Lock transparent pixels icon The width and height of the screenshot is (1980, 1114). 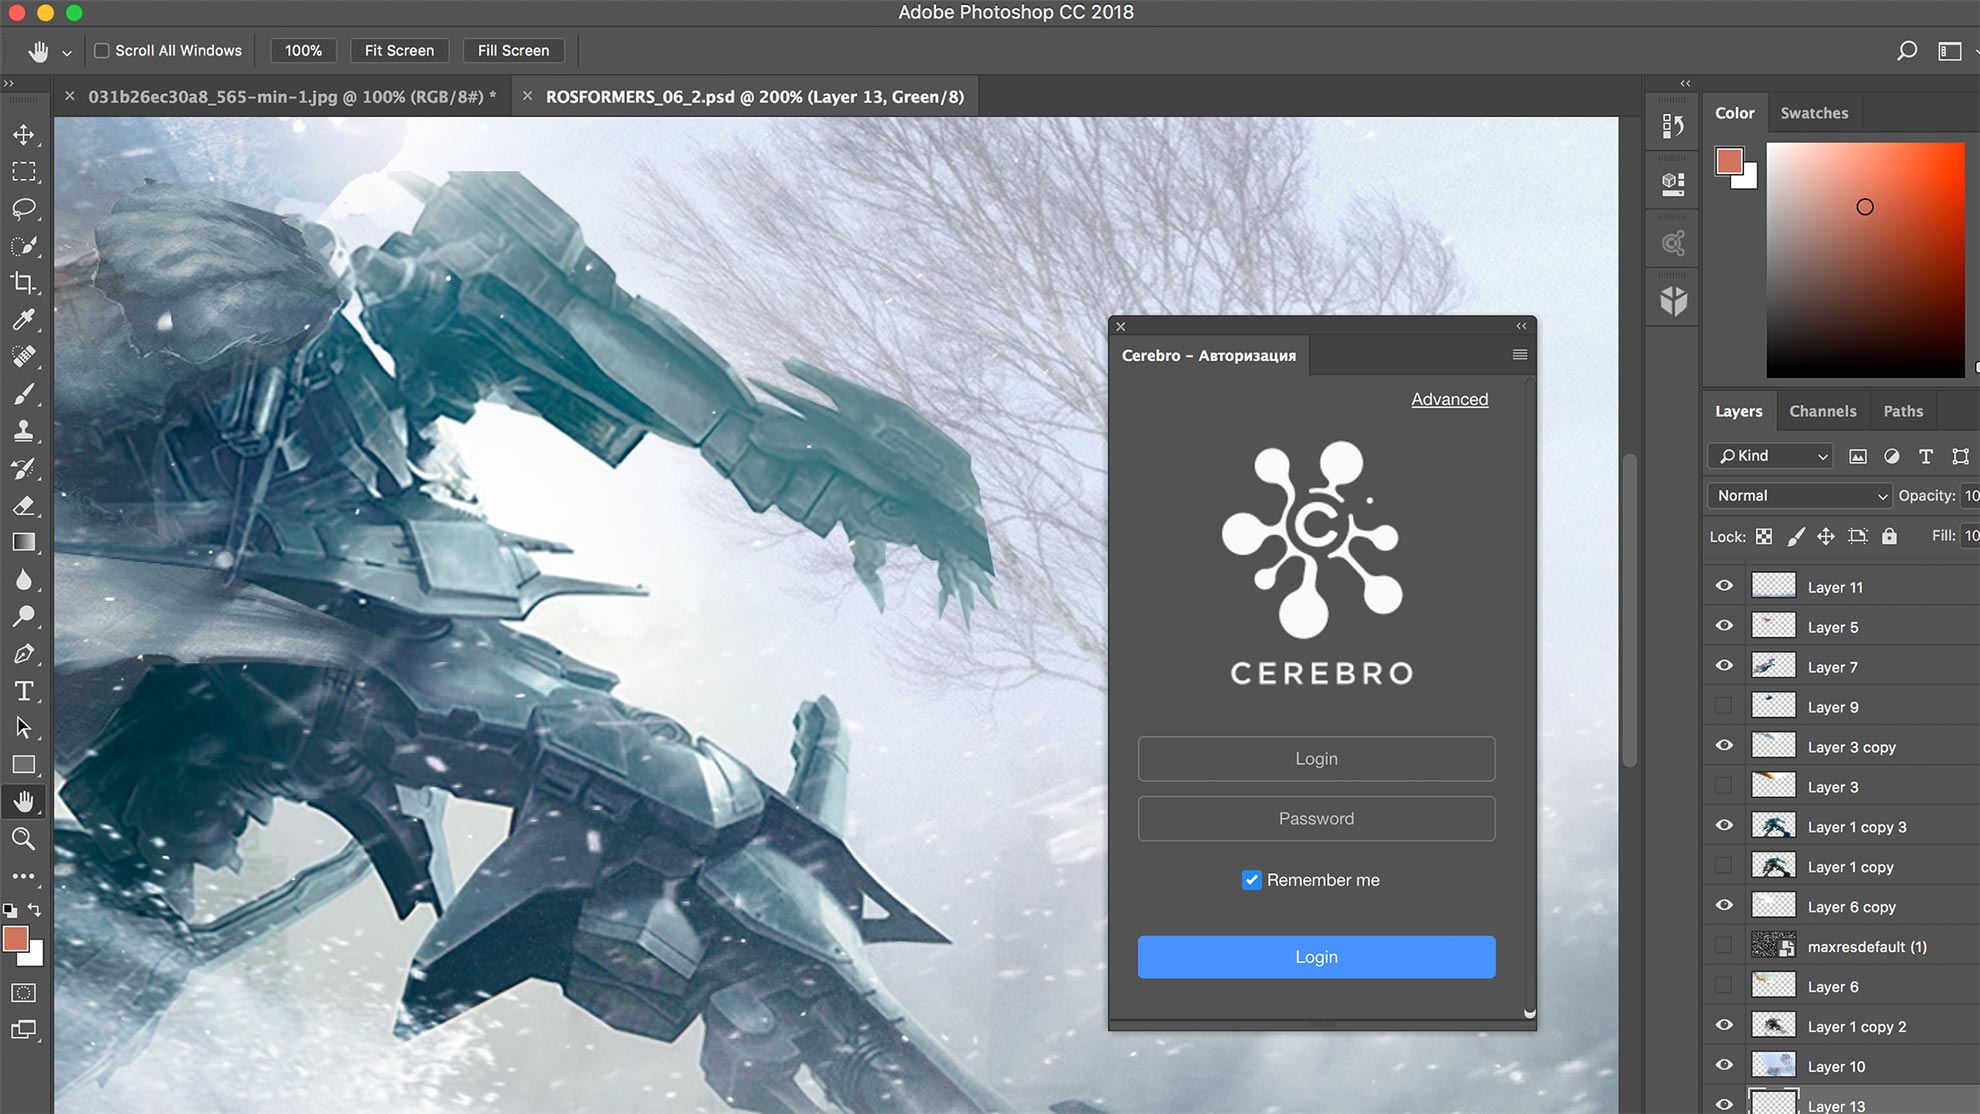(1764, 537)
